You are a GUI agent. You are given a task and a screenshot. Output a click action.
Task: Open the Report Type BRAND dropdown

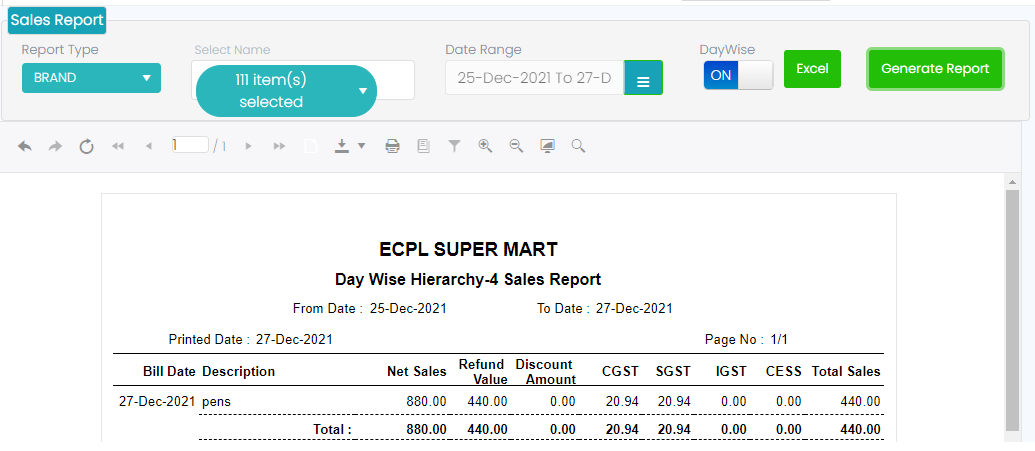(91, 78)
